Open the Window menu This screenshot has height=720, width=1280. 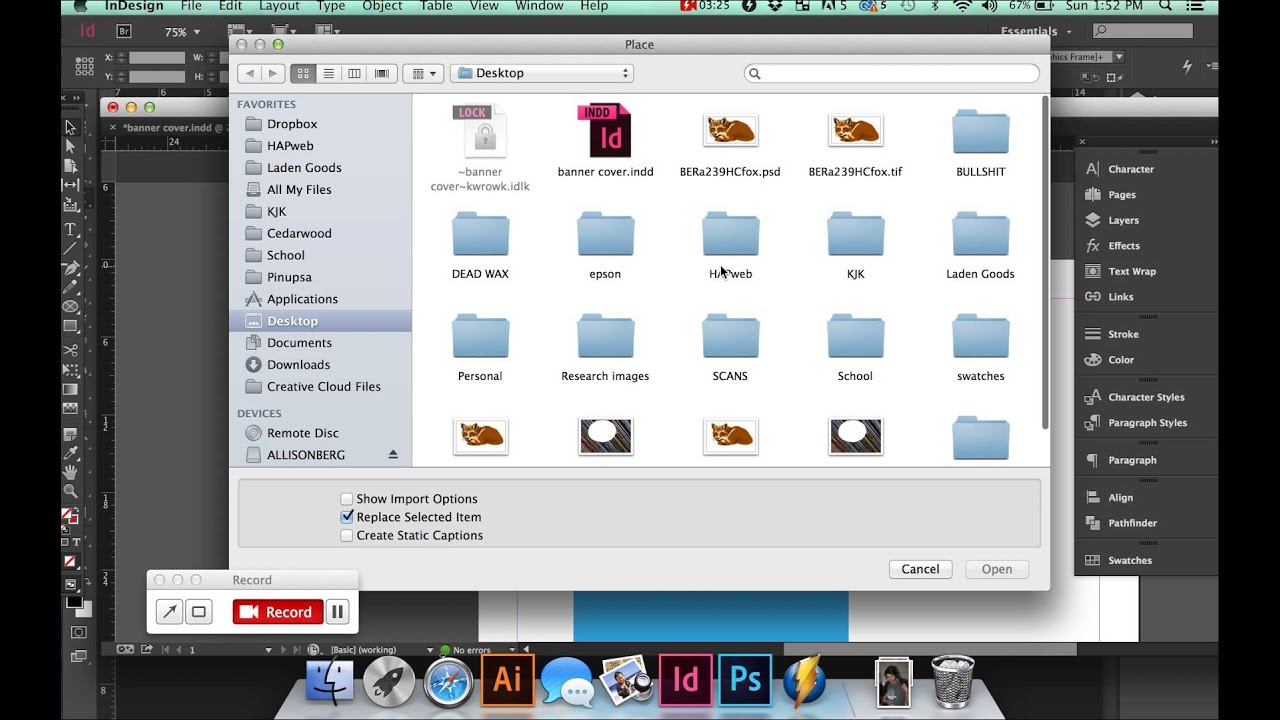pos(539,7)
